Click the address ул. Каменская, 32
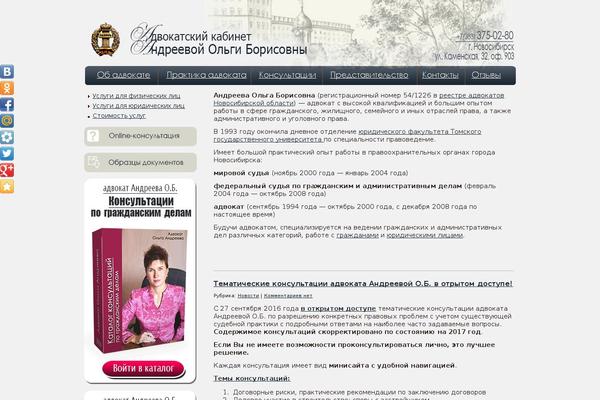 pyautogui.click(x=474, y=56)
